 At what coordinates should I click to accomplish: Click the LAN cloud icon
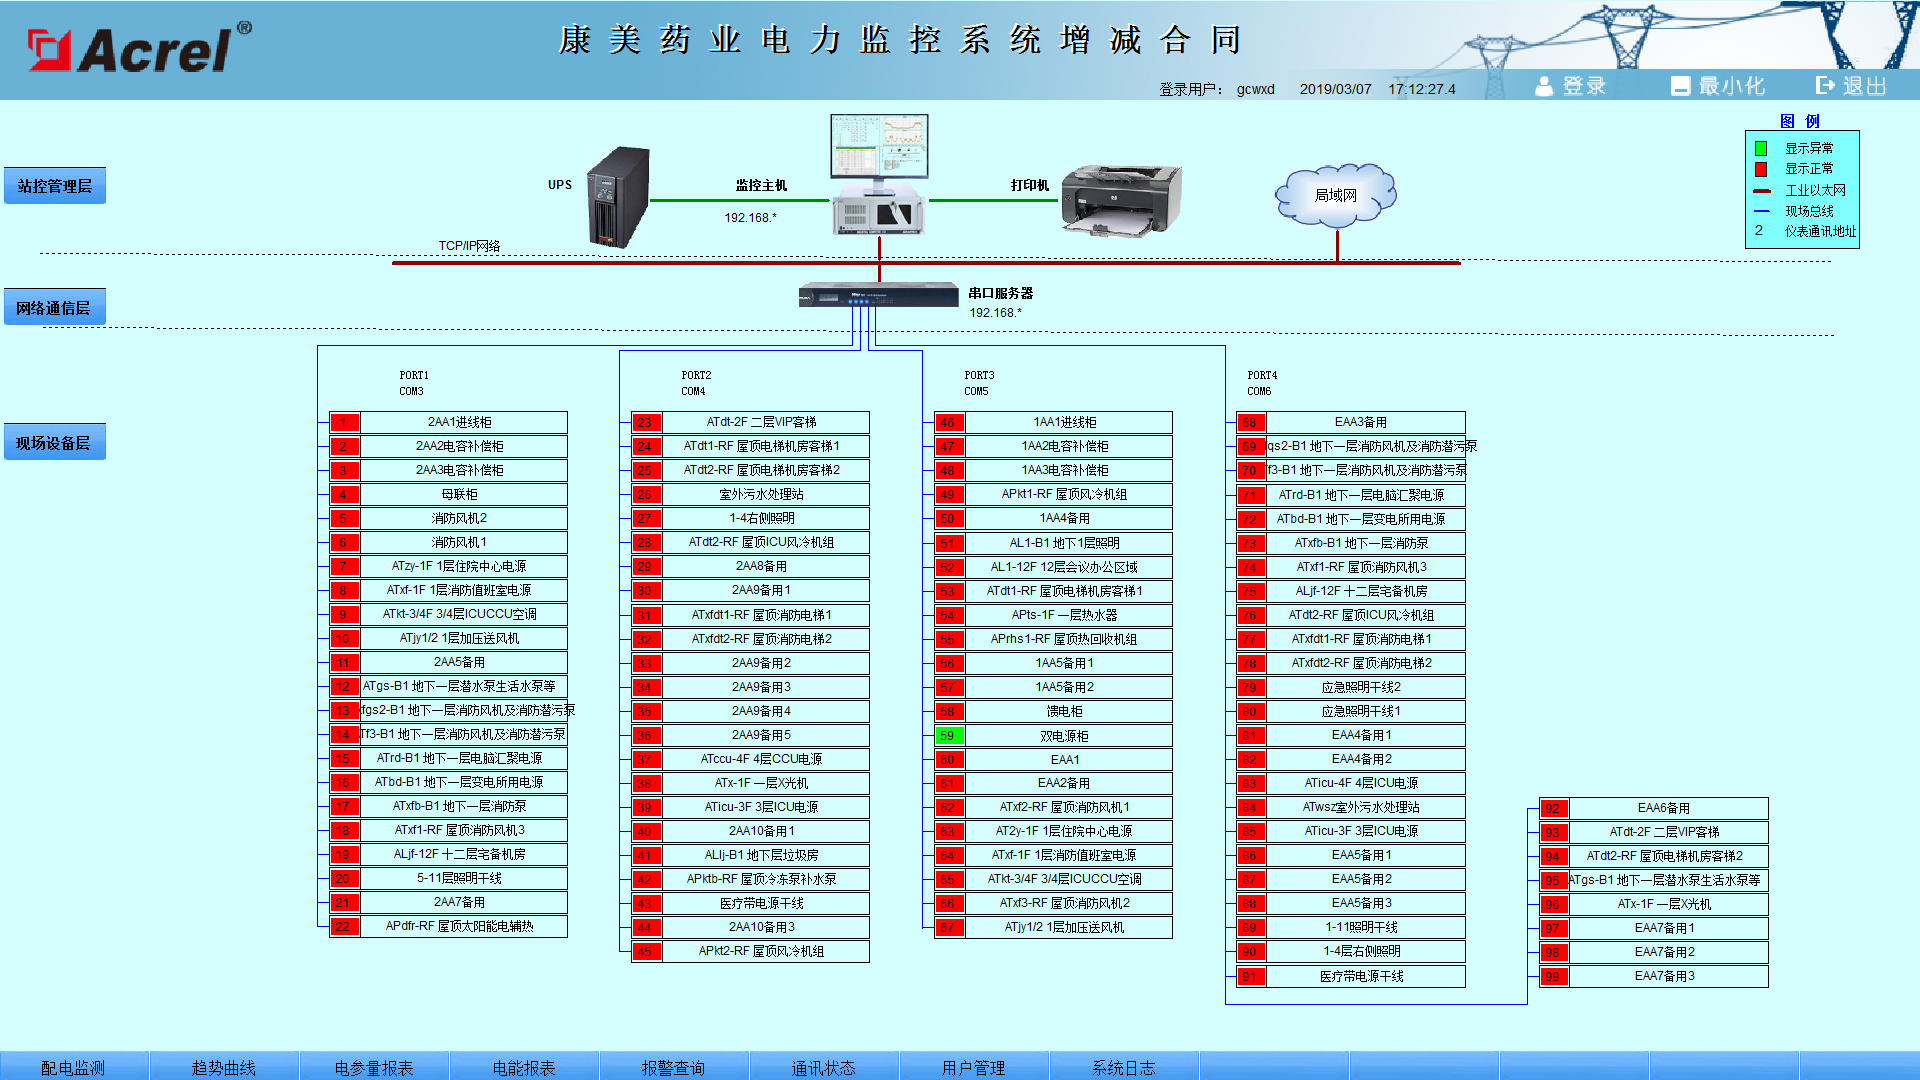tap(1336, 195)
